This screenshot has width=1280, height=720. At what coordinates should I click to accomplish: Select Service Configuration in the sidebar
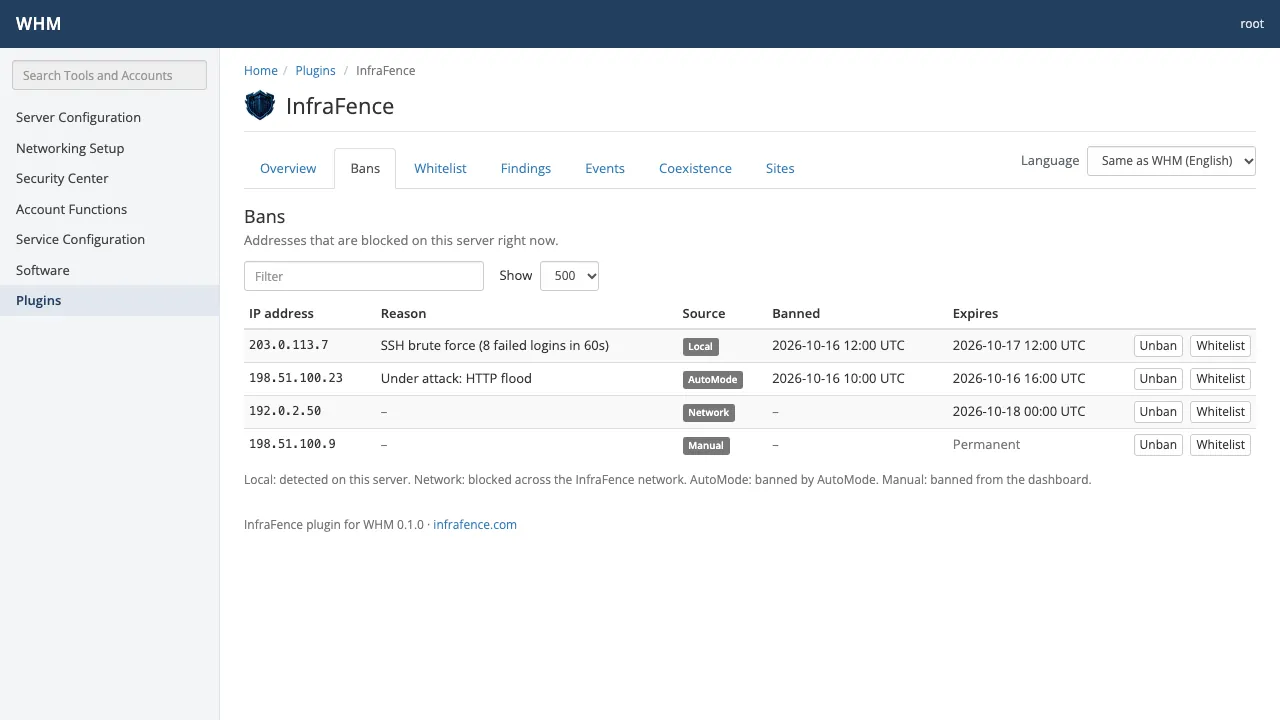tap(109, 239)
